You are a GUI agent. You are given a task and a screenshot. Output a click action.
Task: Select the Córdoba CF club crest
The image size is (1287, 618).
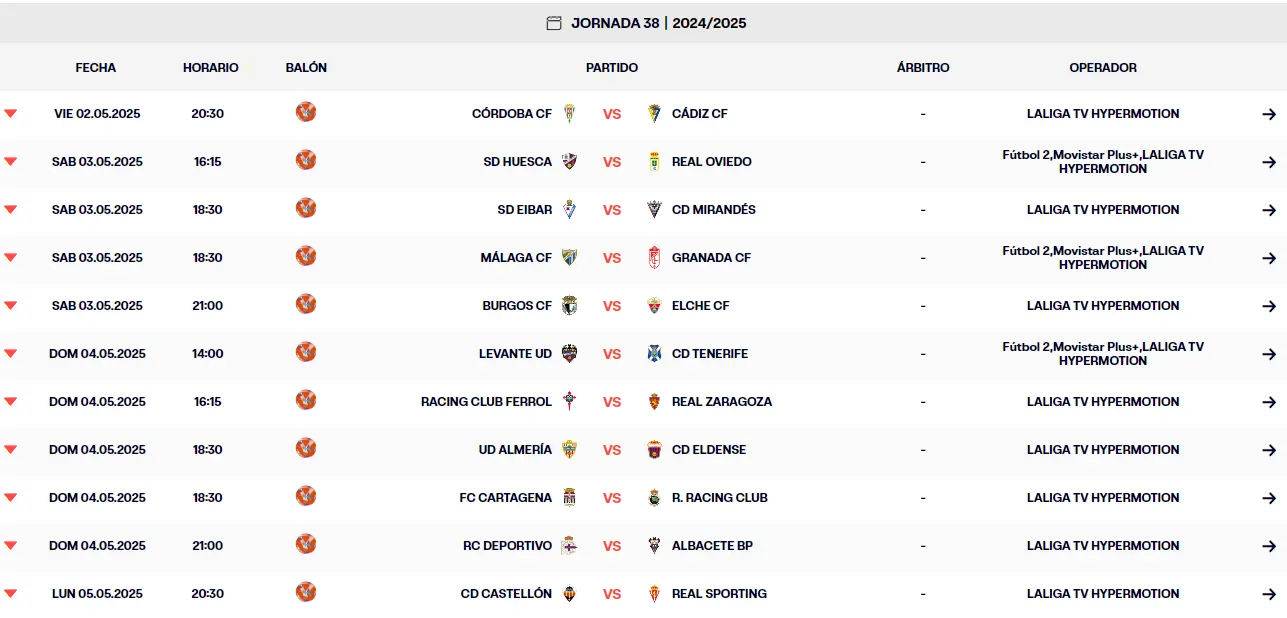point(570,112)
